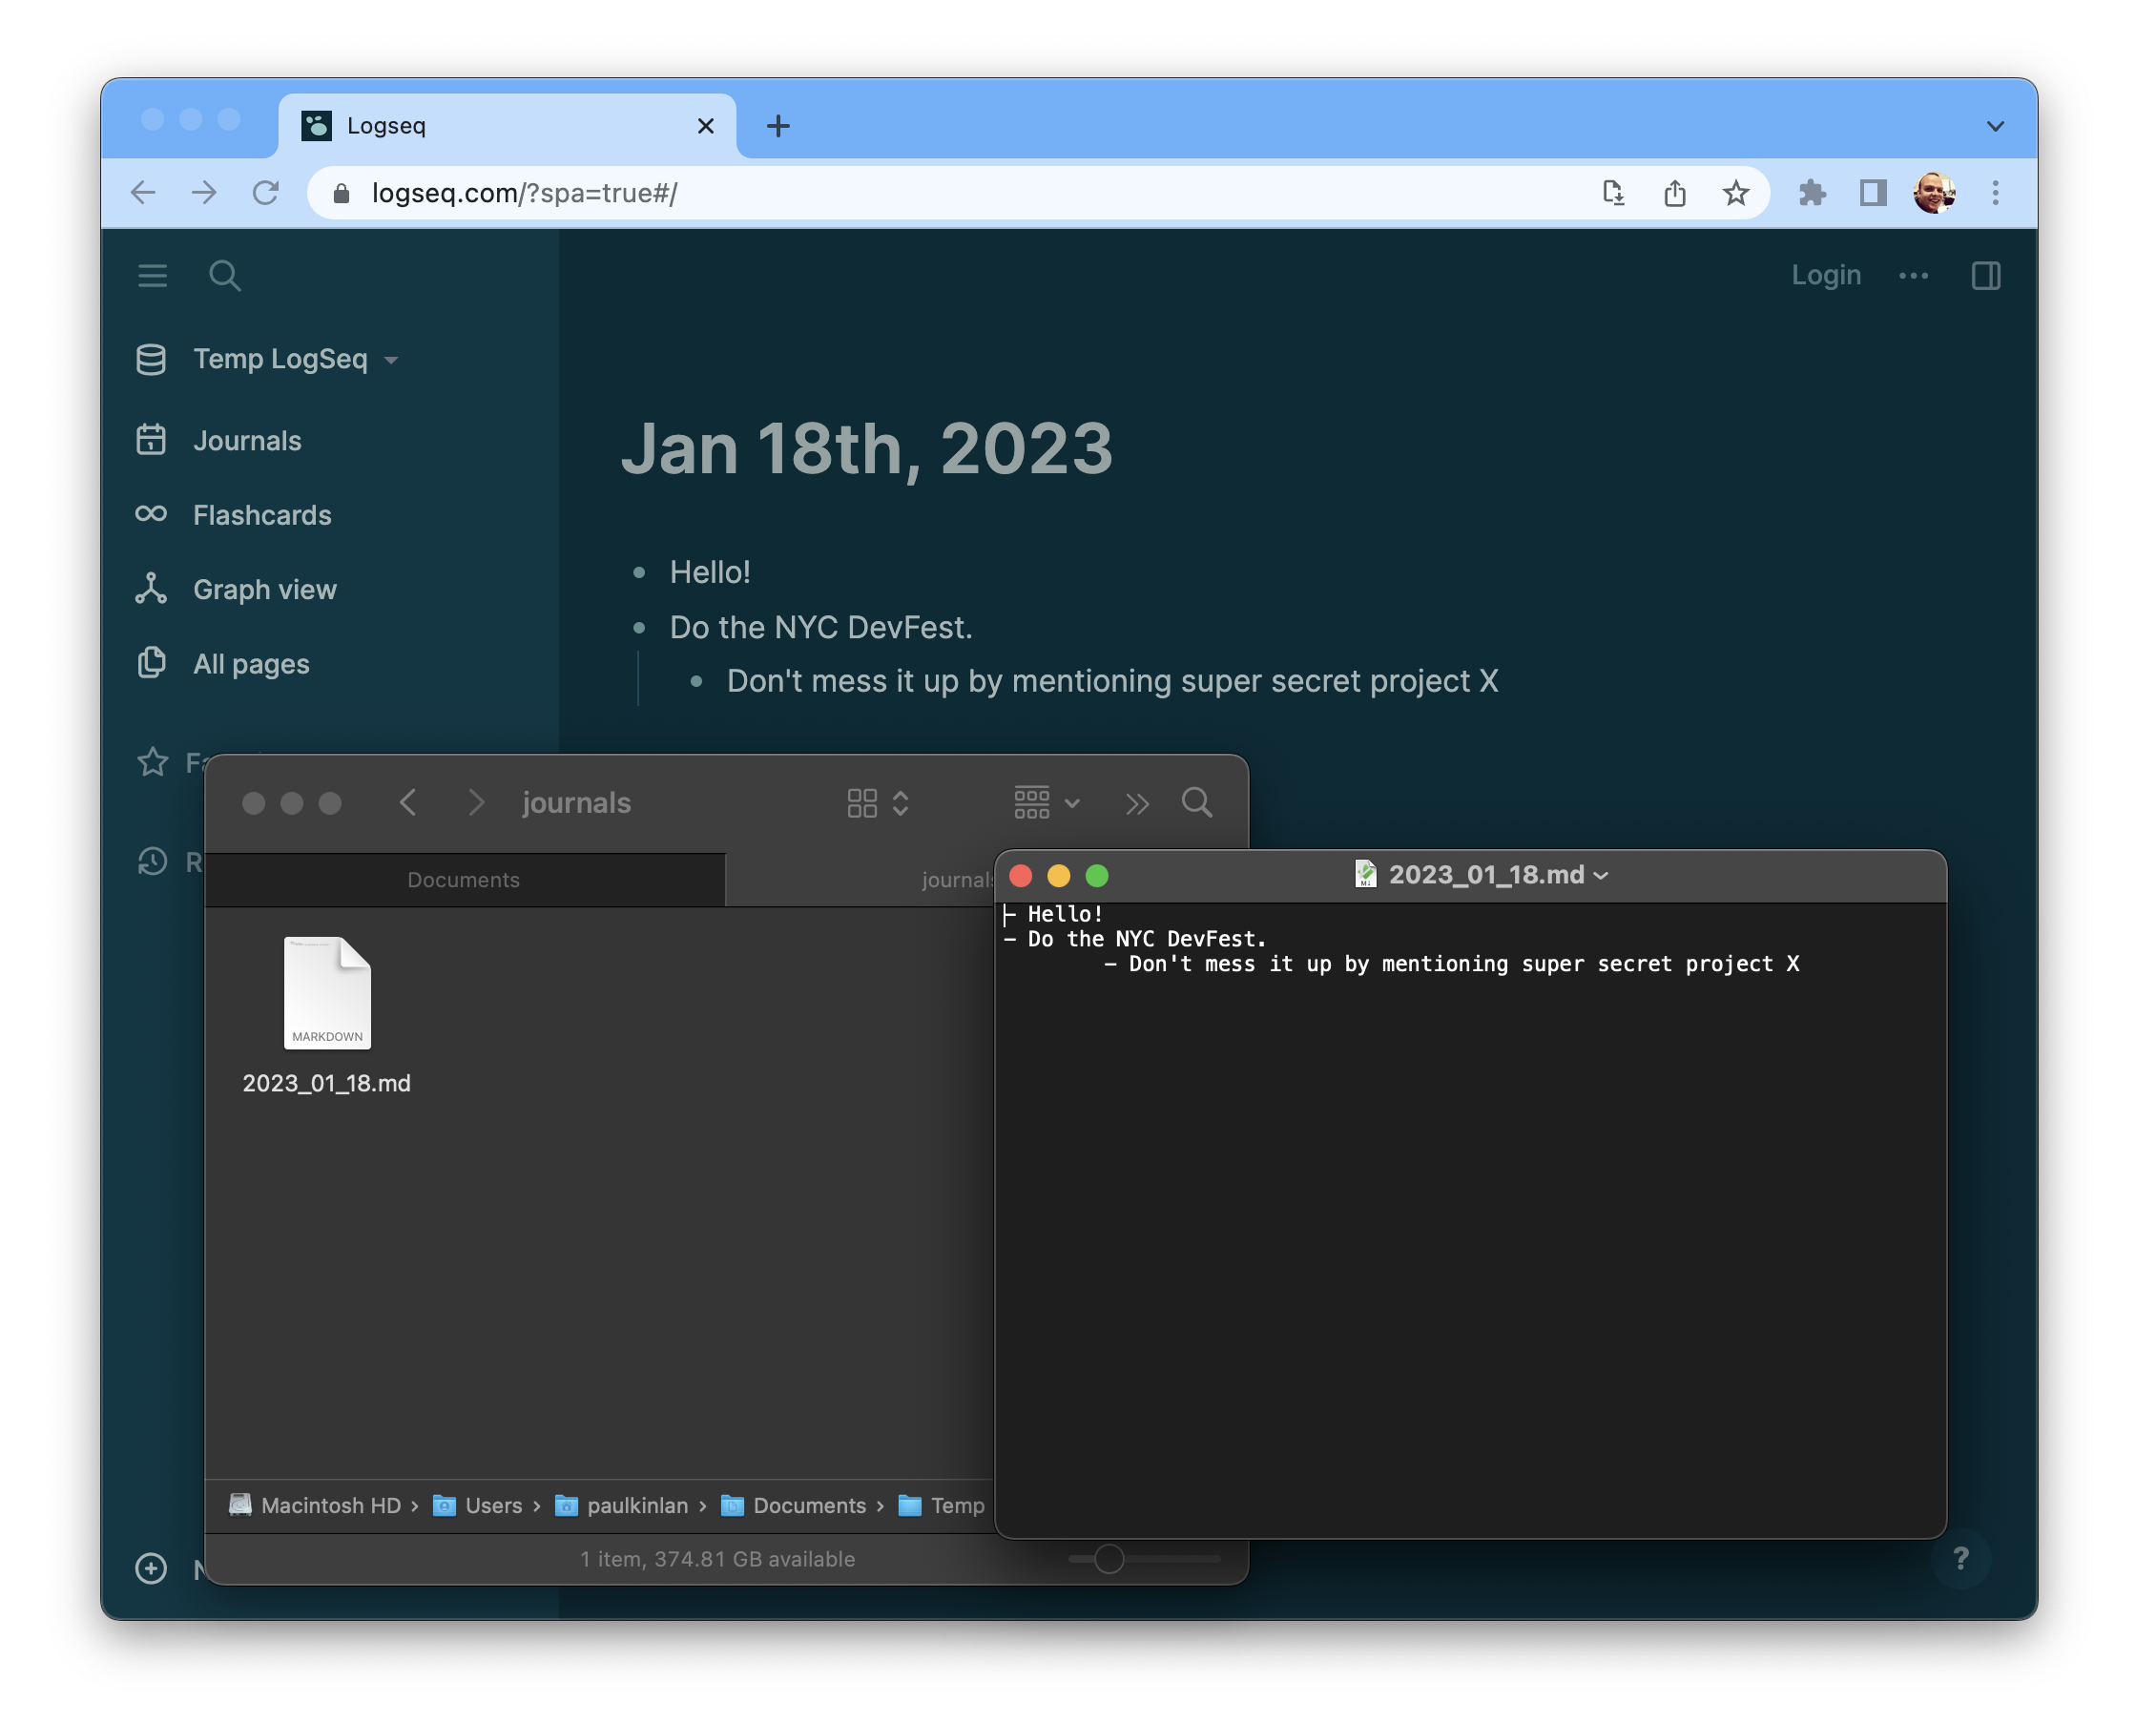Change Finder icon view mode switcher
Viewport: 2156px width, 1723px height.
(878, 803)
